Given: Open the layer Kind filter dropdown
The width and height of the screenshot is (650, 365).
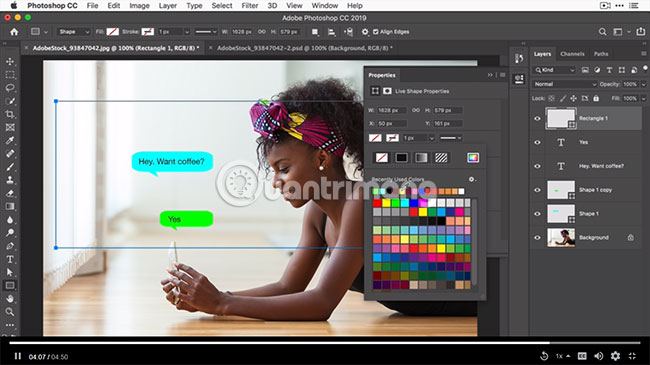Looking at the screenshot, I should pyautogui.click(x=555, y=70).
